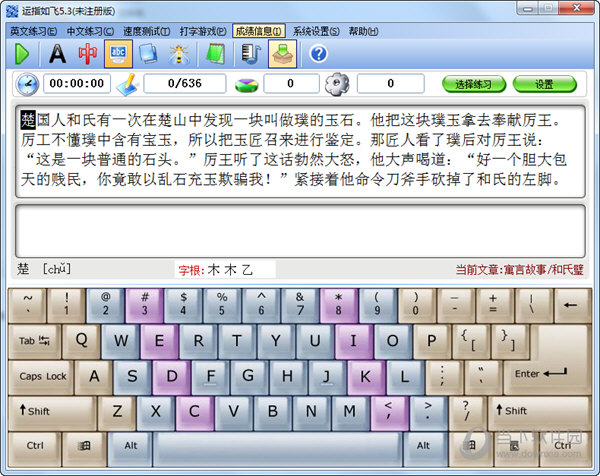Viewport: 600px width, 476px height.
Task: Click the Z key on virtual keyboard
Action: click(x=117, y=412)
